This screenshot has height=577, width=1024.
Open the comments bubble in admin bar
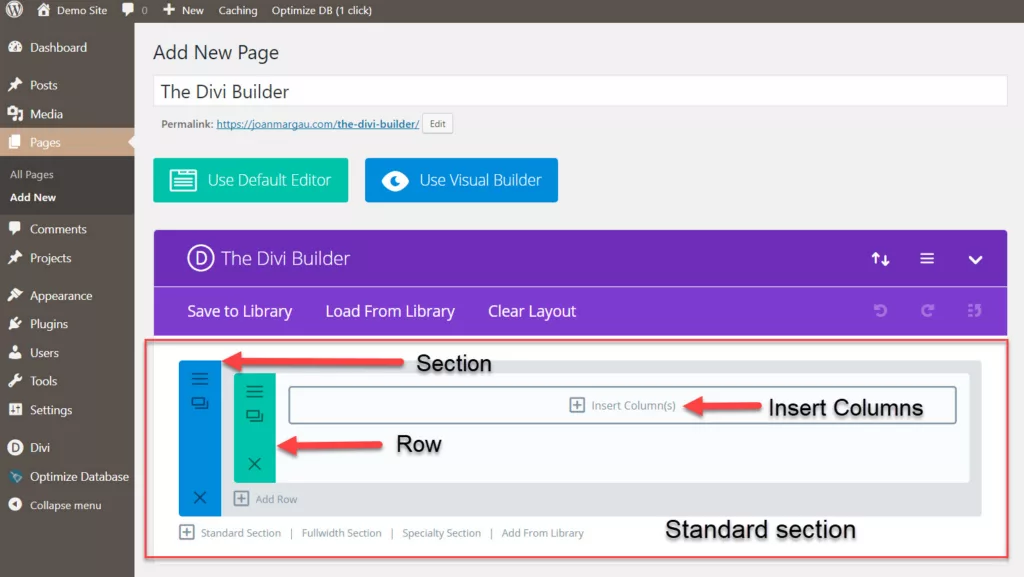(134, 10)
